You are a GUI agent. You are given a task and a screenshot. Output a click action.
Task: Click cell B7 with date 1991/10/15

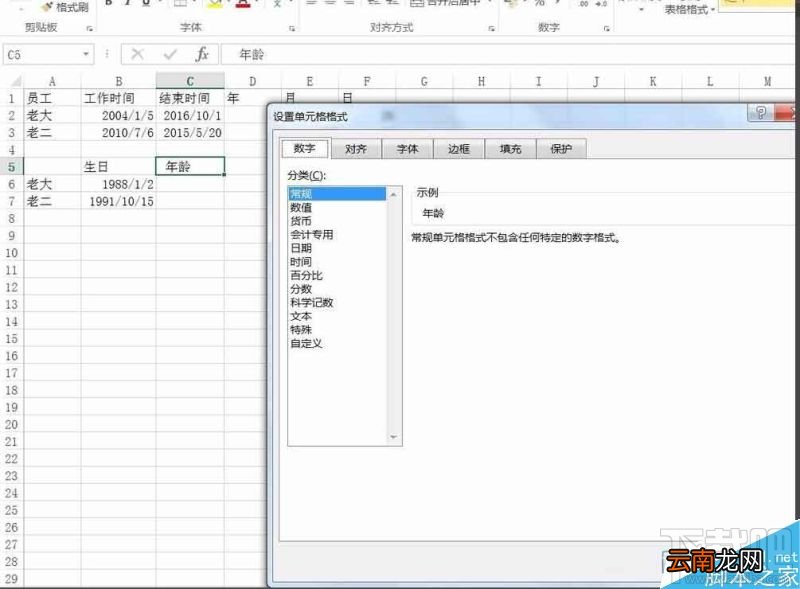point(118,202)
